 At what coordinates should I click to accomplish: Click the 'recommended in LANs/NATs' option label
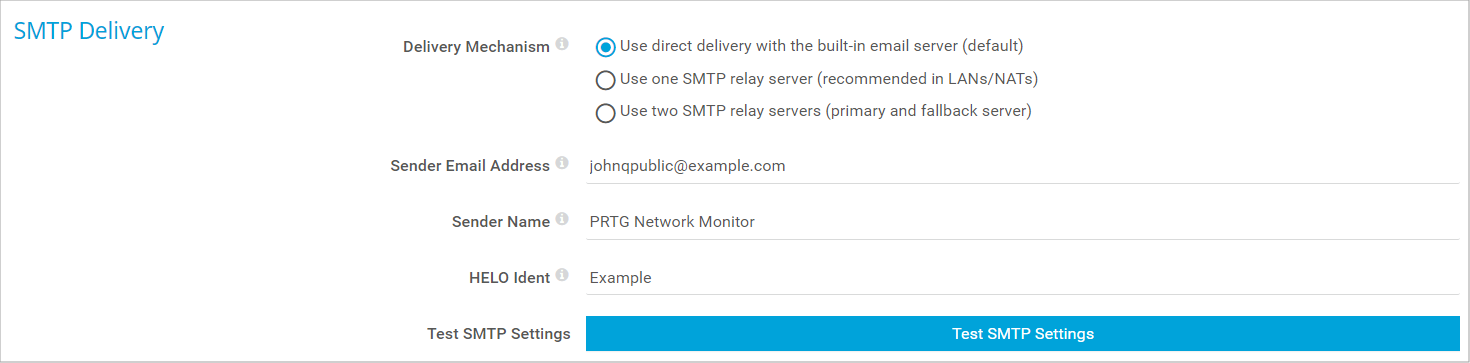836,79
